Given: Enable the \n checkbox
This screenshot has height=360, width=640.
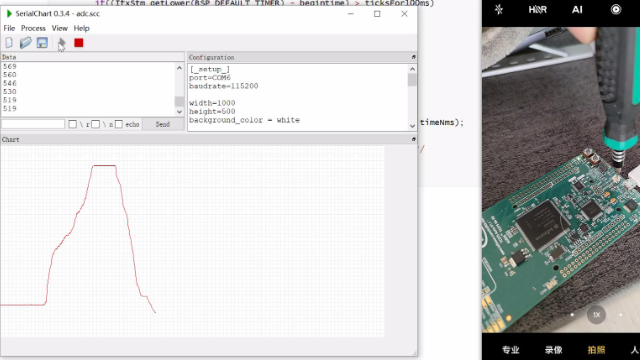Looking at the screenshot, I should (x=96, y=124).
